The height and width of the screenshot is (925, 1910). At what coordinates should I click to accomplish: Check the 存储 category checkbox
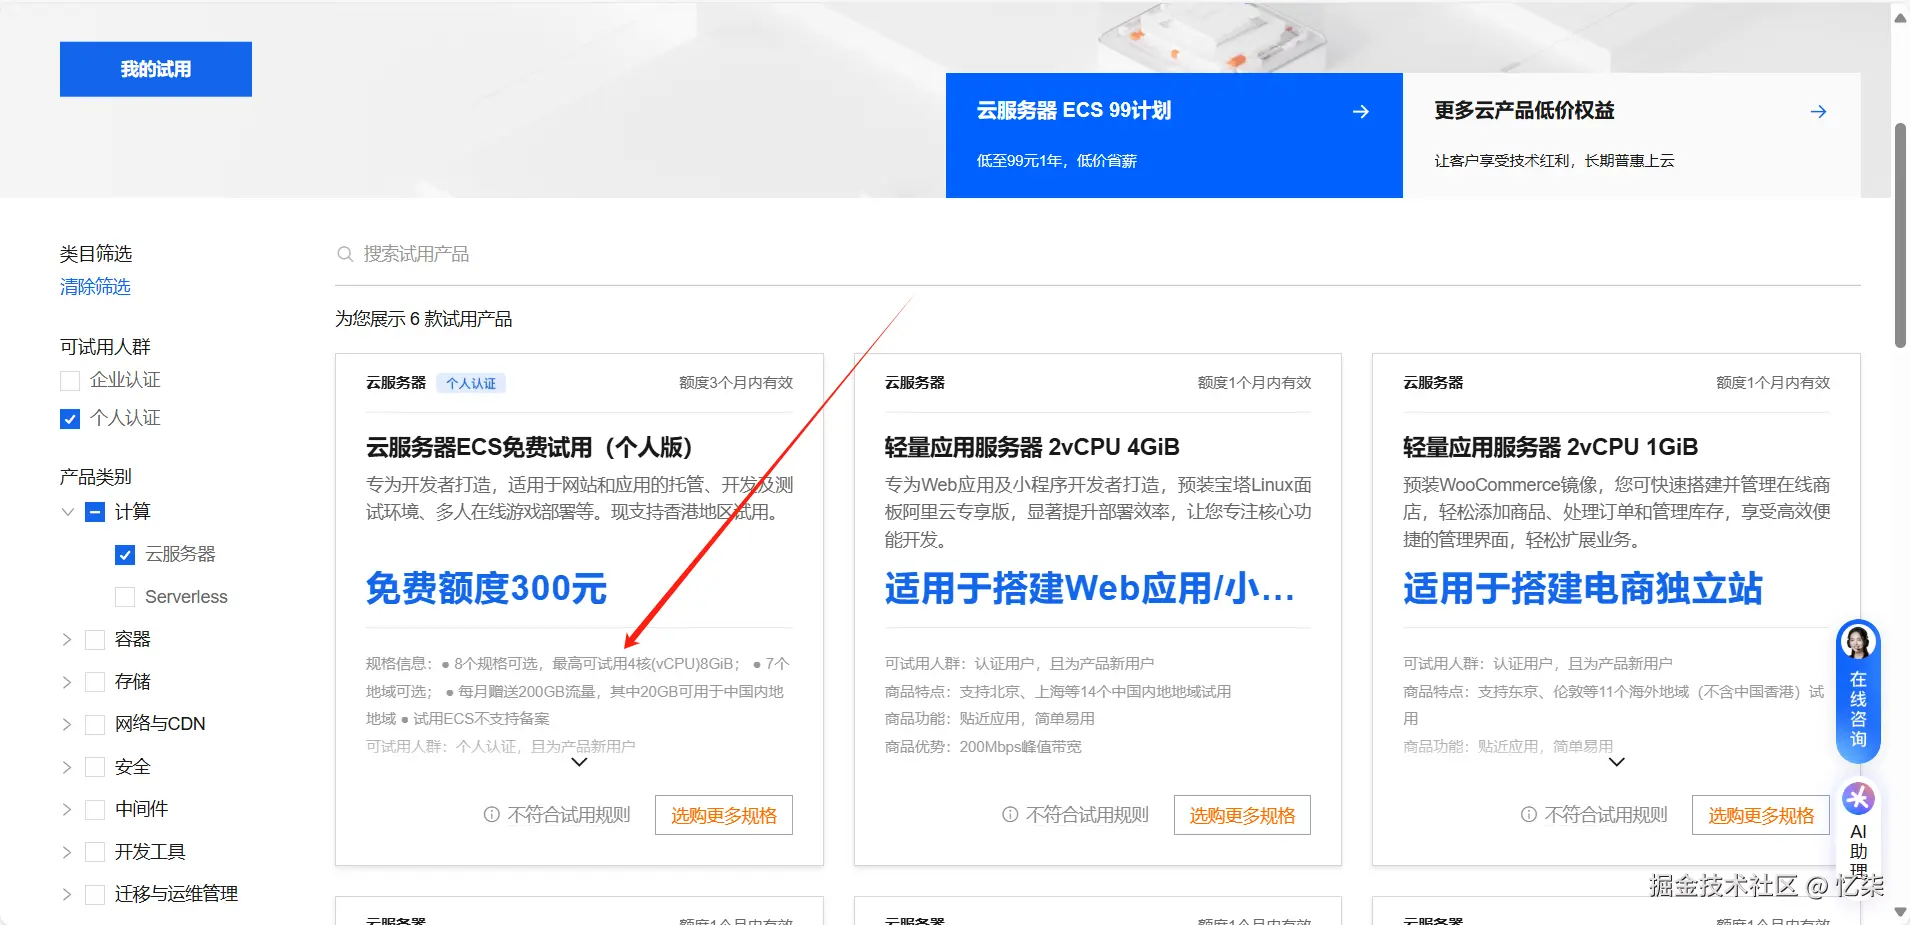click(x=95, y=682)
